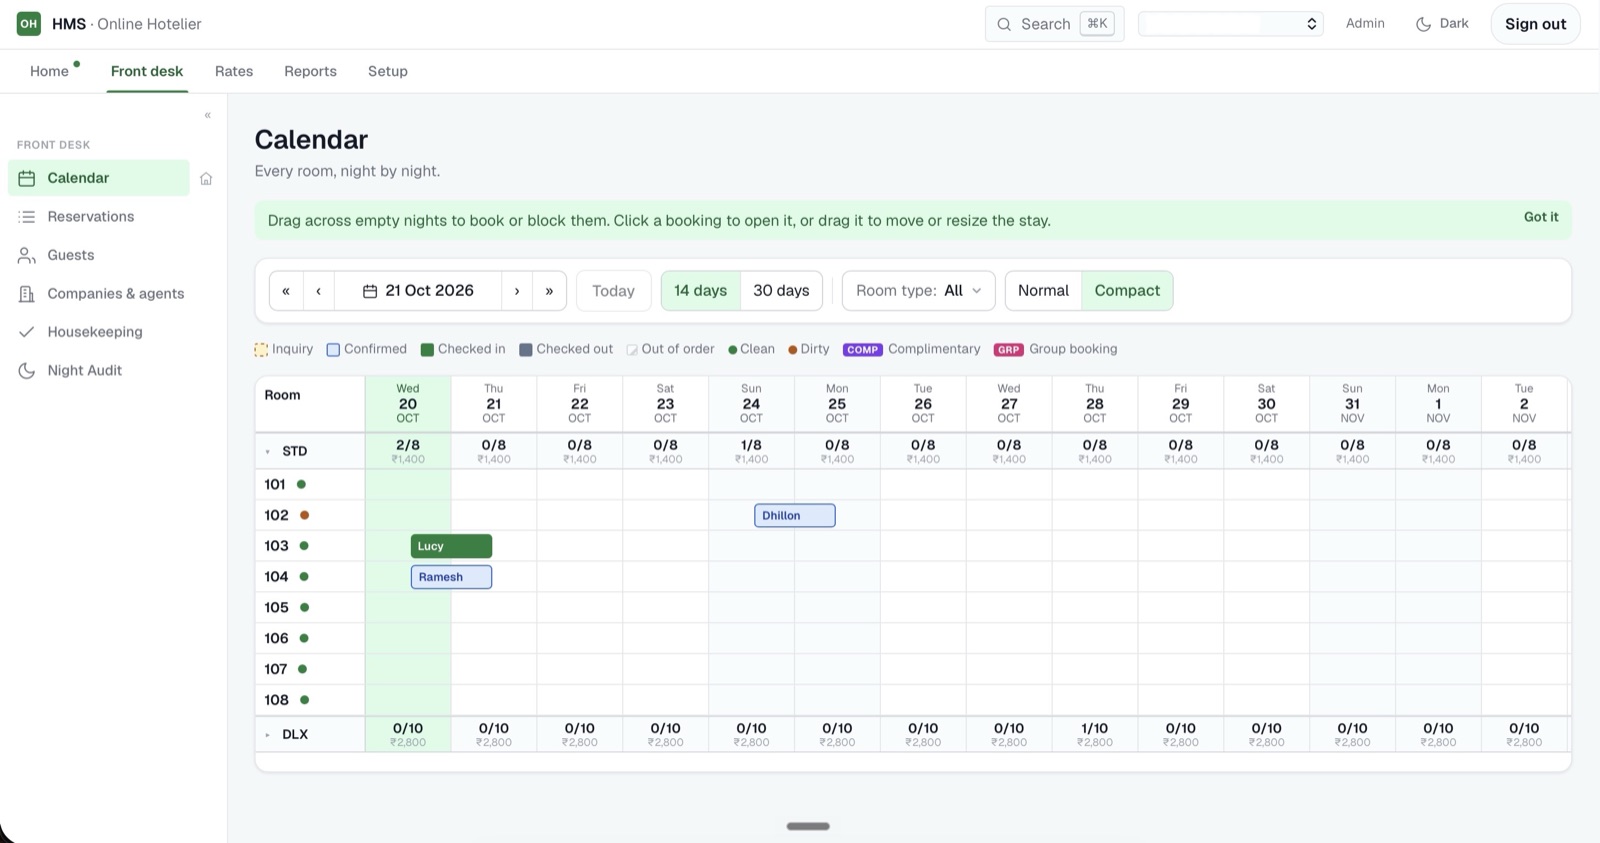Select Normal density
This screenshot has width=1600, height=843.
coord(1043,291)
